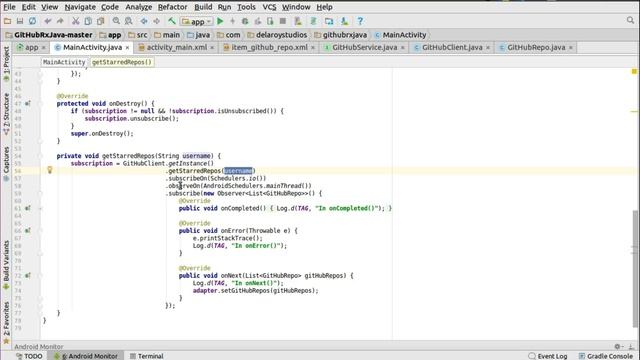Click the Synchronize toolbar icon

coord(32,21)
